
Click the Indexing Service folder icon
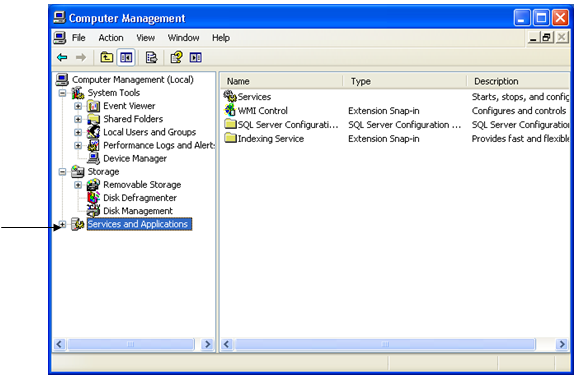click(230, 138)
